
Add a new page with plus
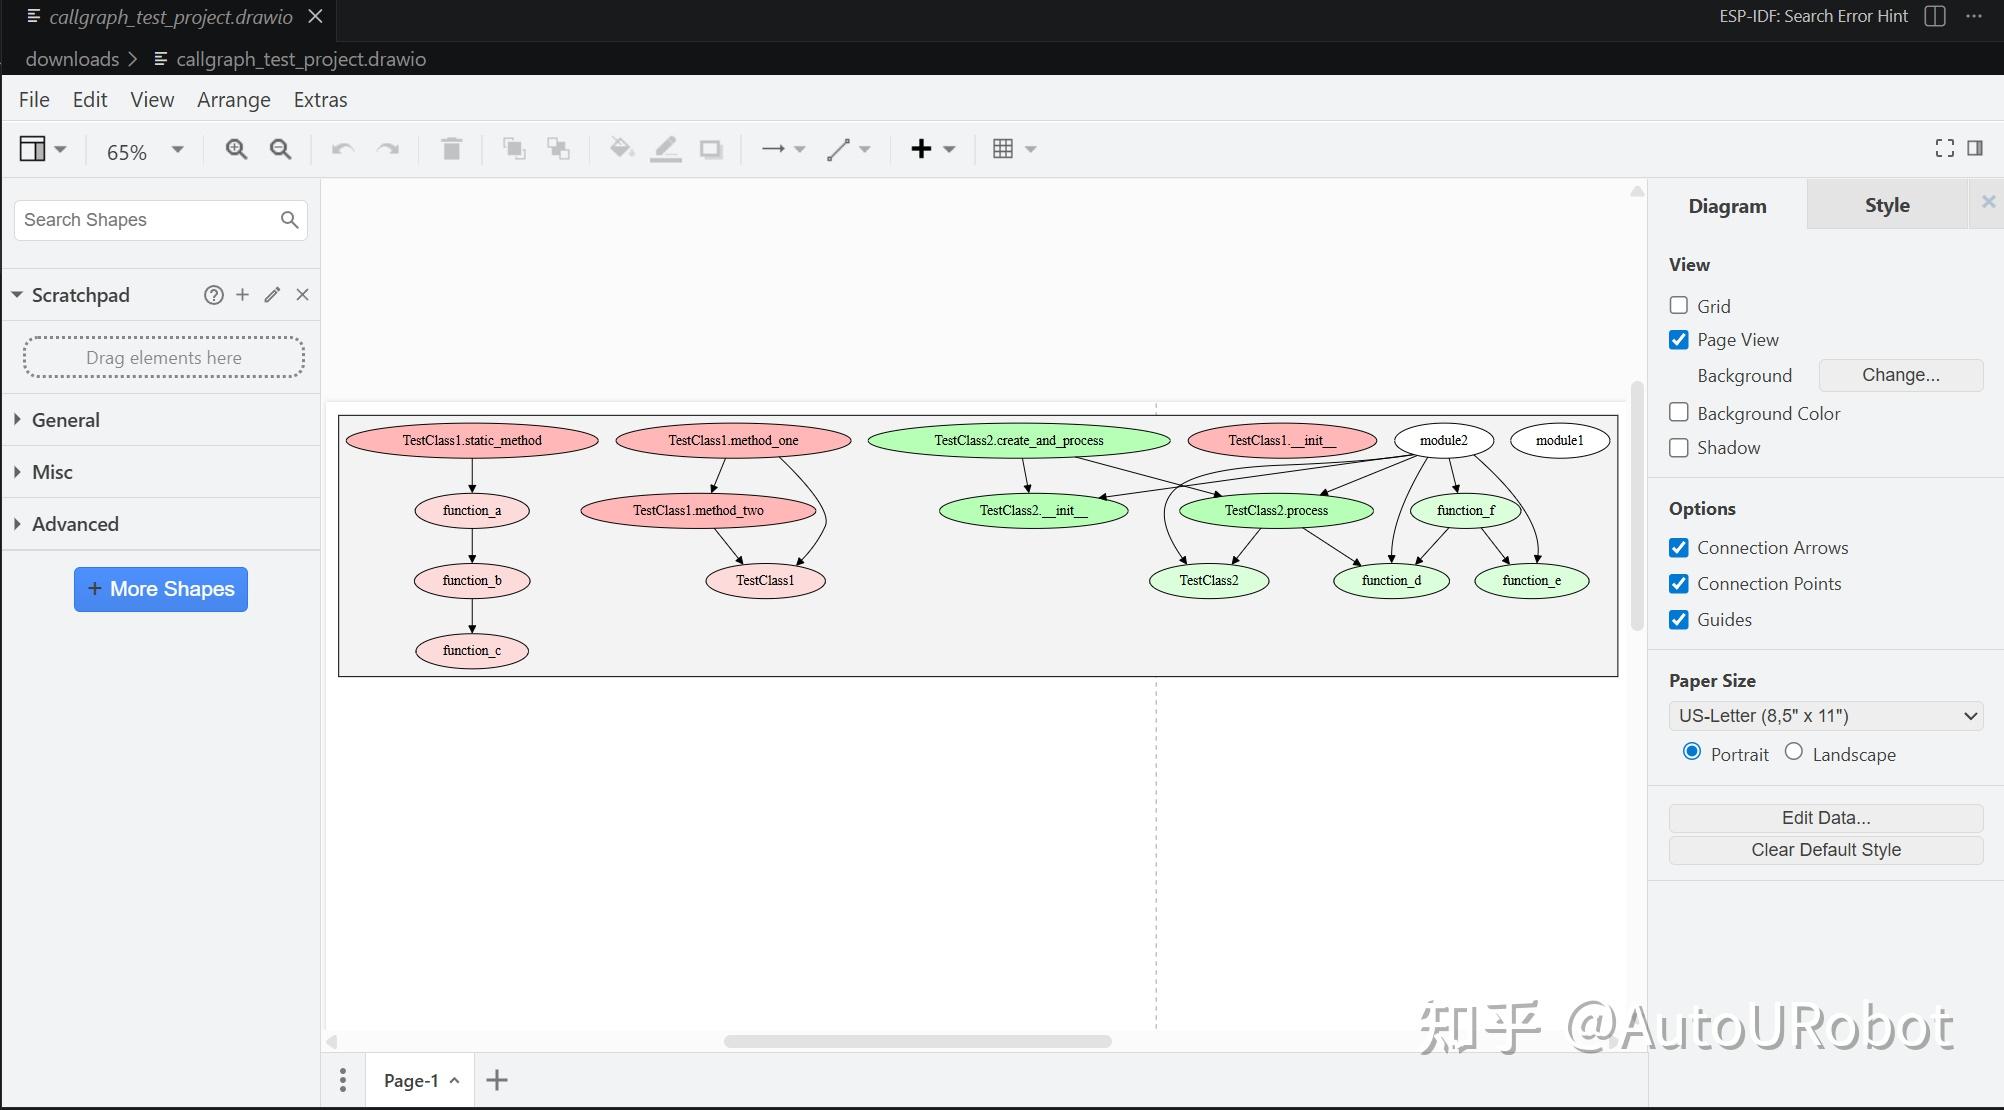point(497,1080)
